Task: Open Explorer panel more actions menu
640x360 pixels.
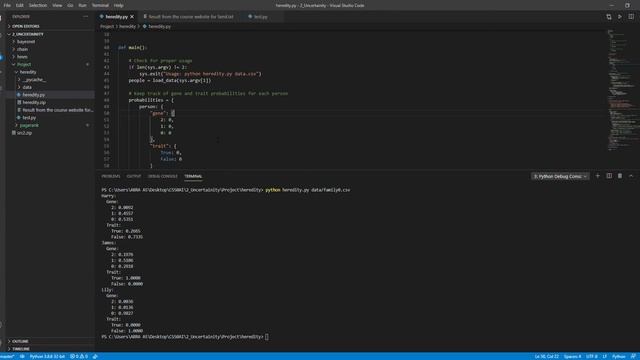Action: (x=85, y=17)
